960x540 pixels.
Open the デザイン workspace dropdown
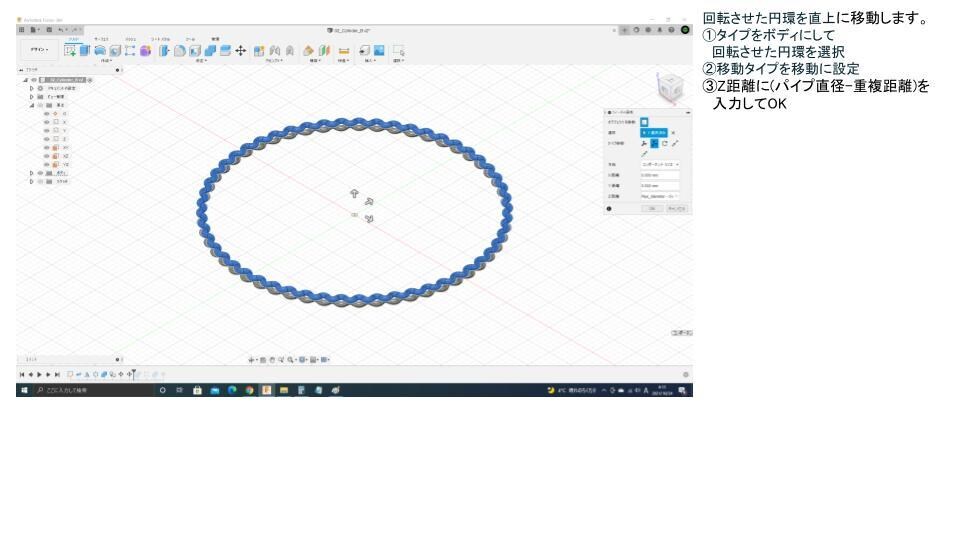40,50
